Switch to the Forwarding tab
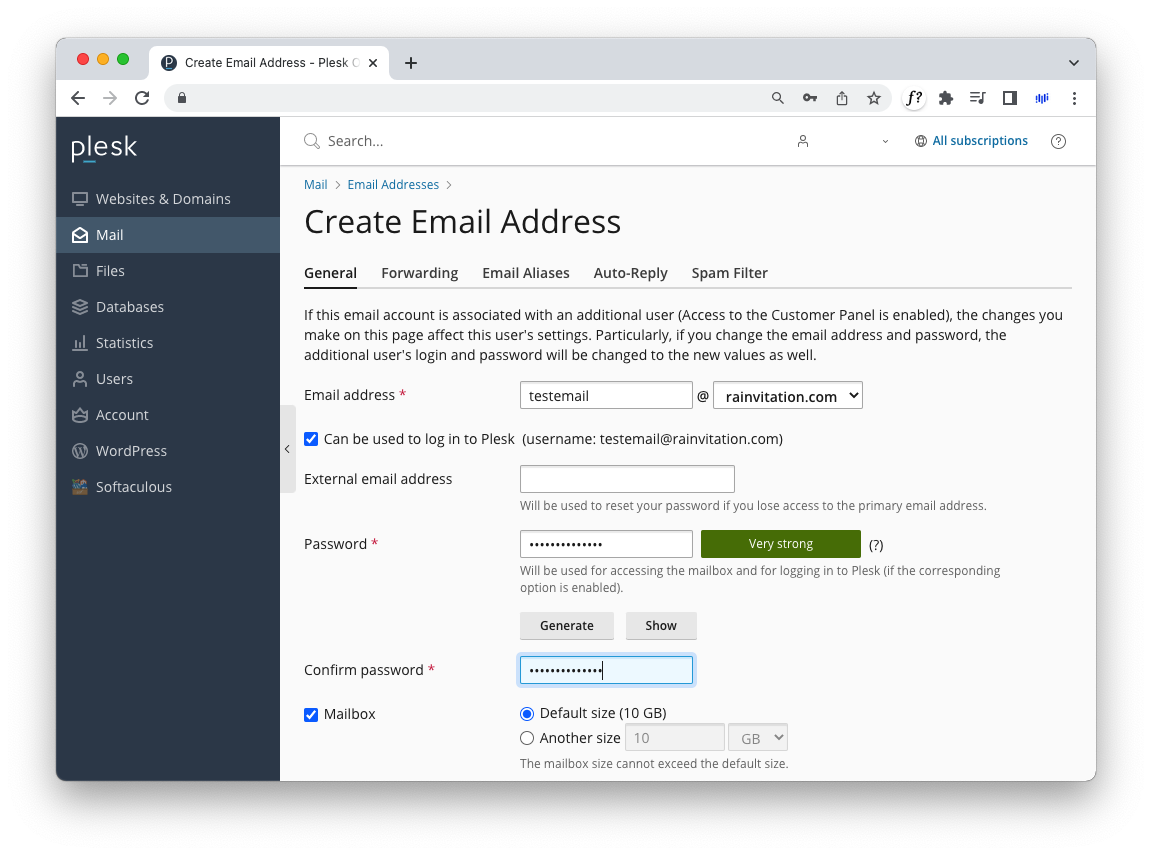The width and height of the screenshot is (1152, 855). pos(419,273)
